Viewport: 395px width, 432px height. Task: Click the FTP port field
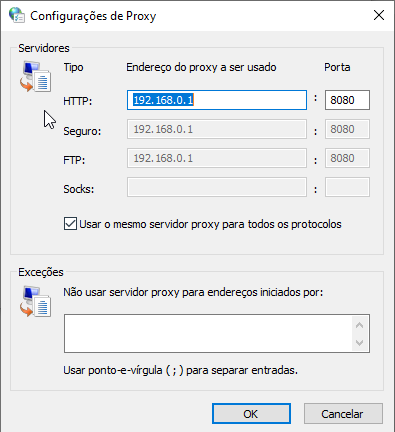point(347,158)
